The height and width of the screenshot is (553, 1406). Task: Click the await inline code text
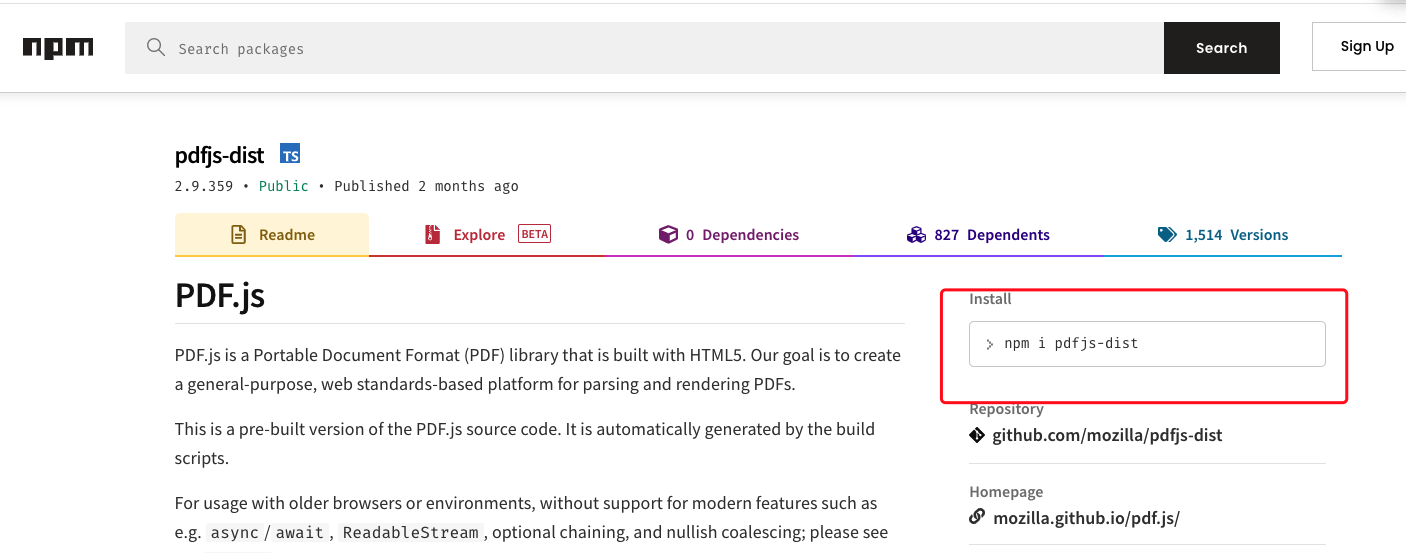300,533
